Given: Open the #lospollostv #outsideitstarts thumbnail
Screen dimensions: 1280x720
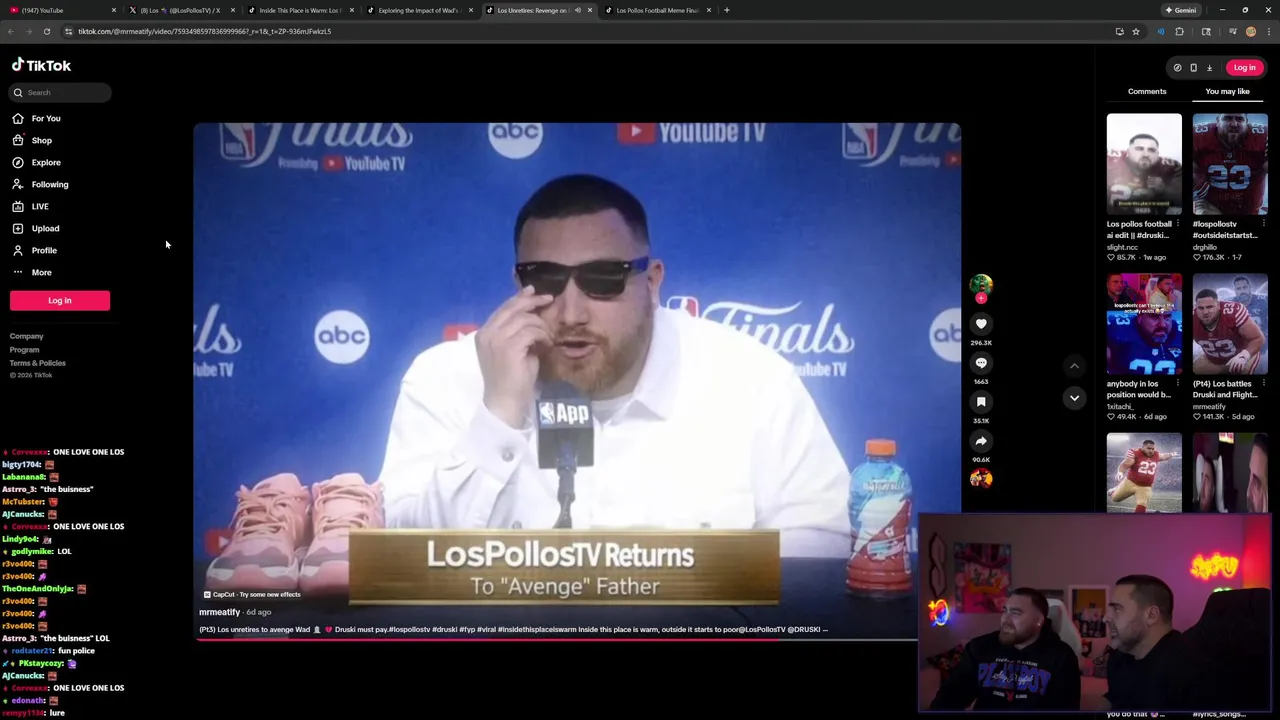Looking at the screenshot, I should [x=1230, y=164].
